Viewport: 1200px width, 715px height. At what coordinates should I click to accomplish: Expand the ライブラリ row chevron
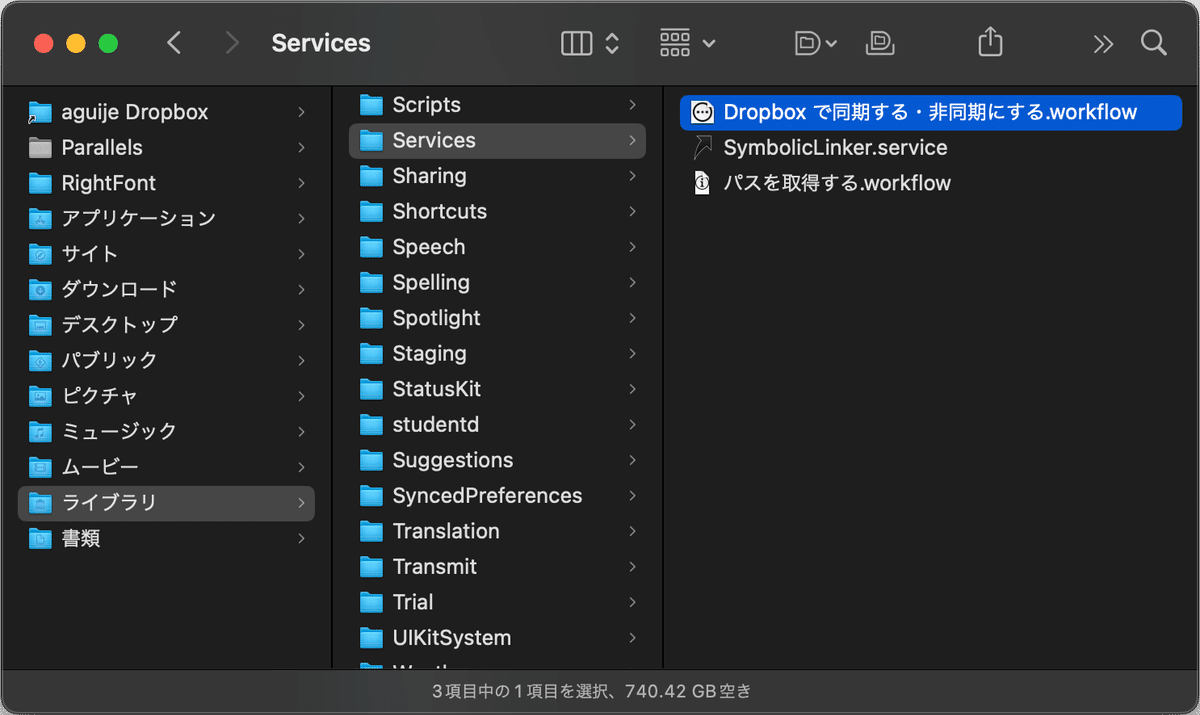point(301,503)
